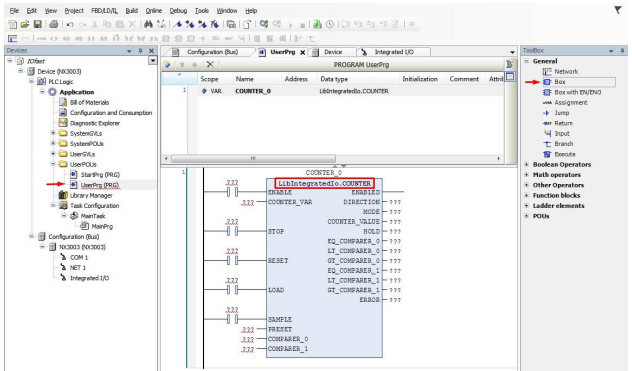
Task: Open the Build menu
Action: (x=131, y=10)
